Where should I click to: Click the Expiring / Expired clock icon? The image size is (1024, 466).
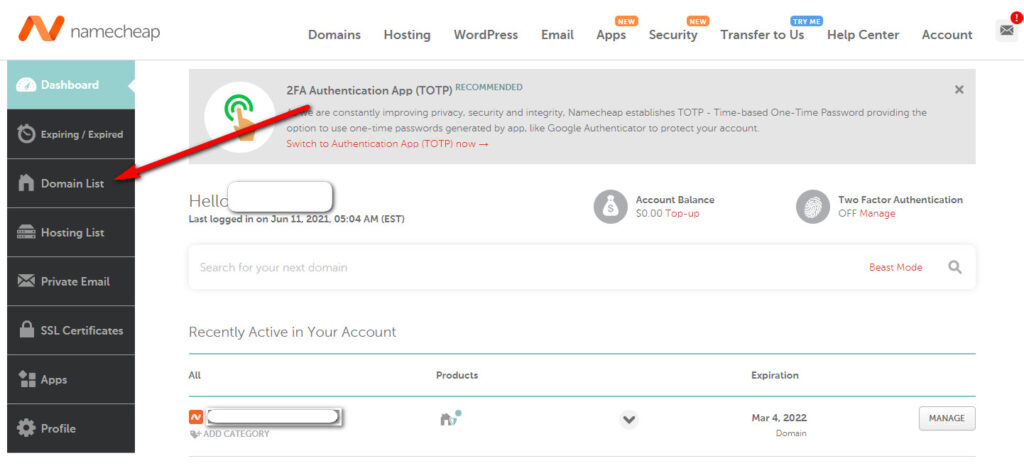[26, 134]
